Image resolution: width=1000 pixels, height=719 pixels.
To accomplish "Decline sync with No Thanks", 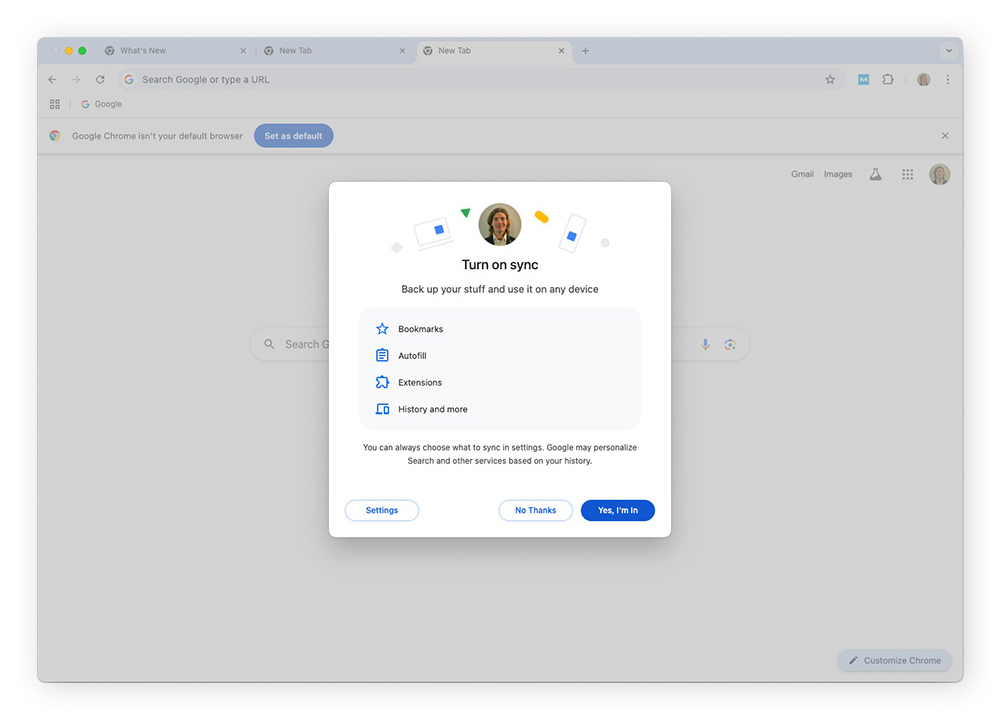I will [536, 510].
